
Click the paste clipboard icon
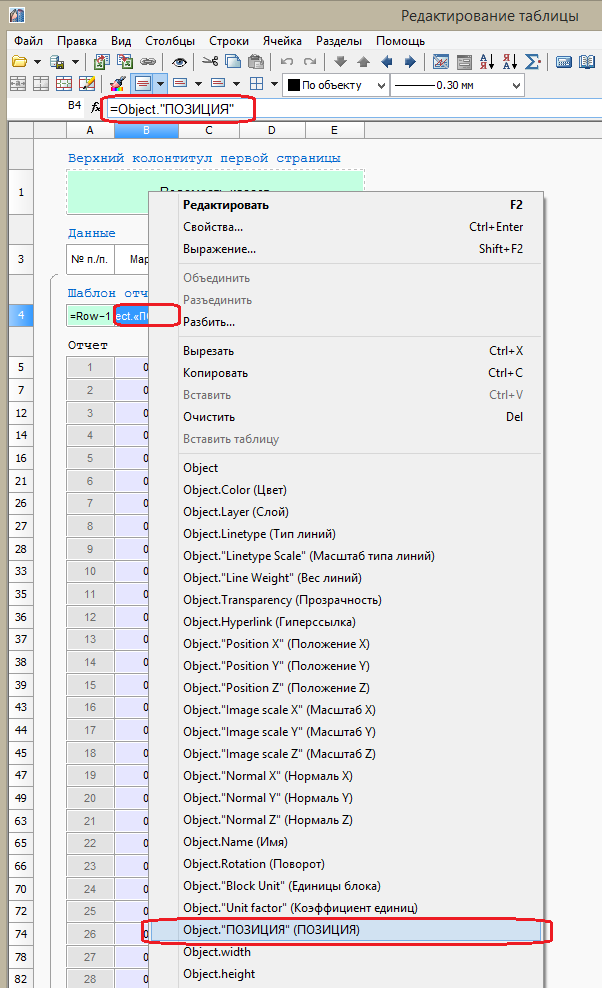(x=255, y=62)
